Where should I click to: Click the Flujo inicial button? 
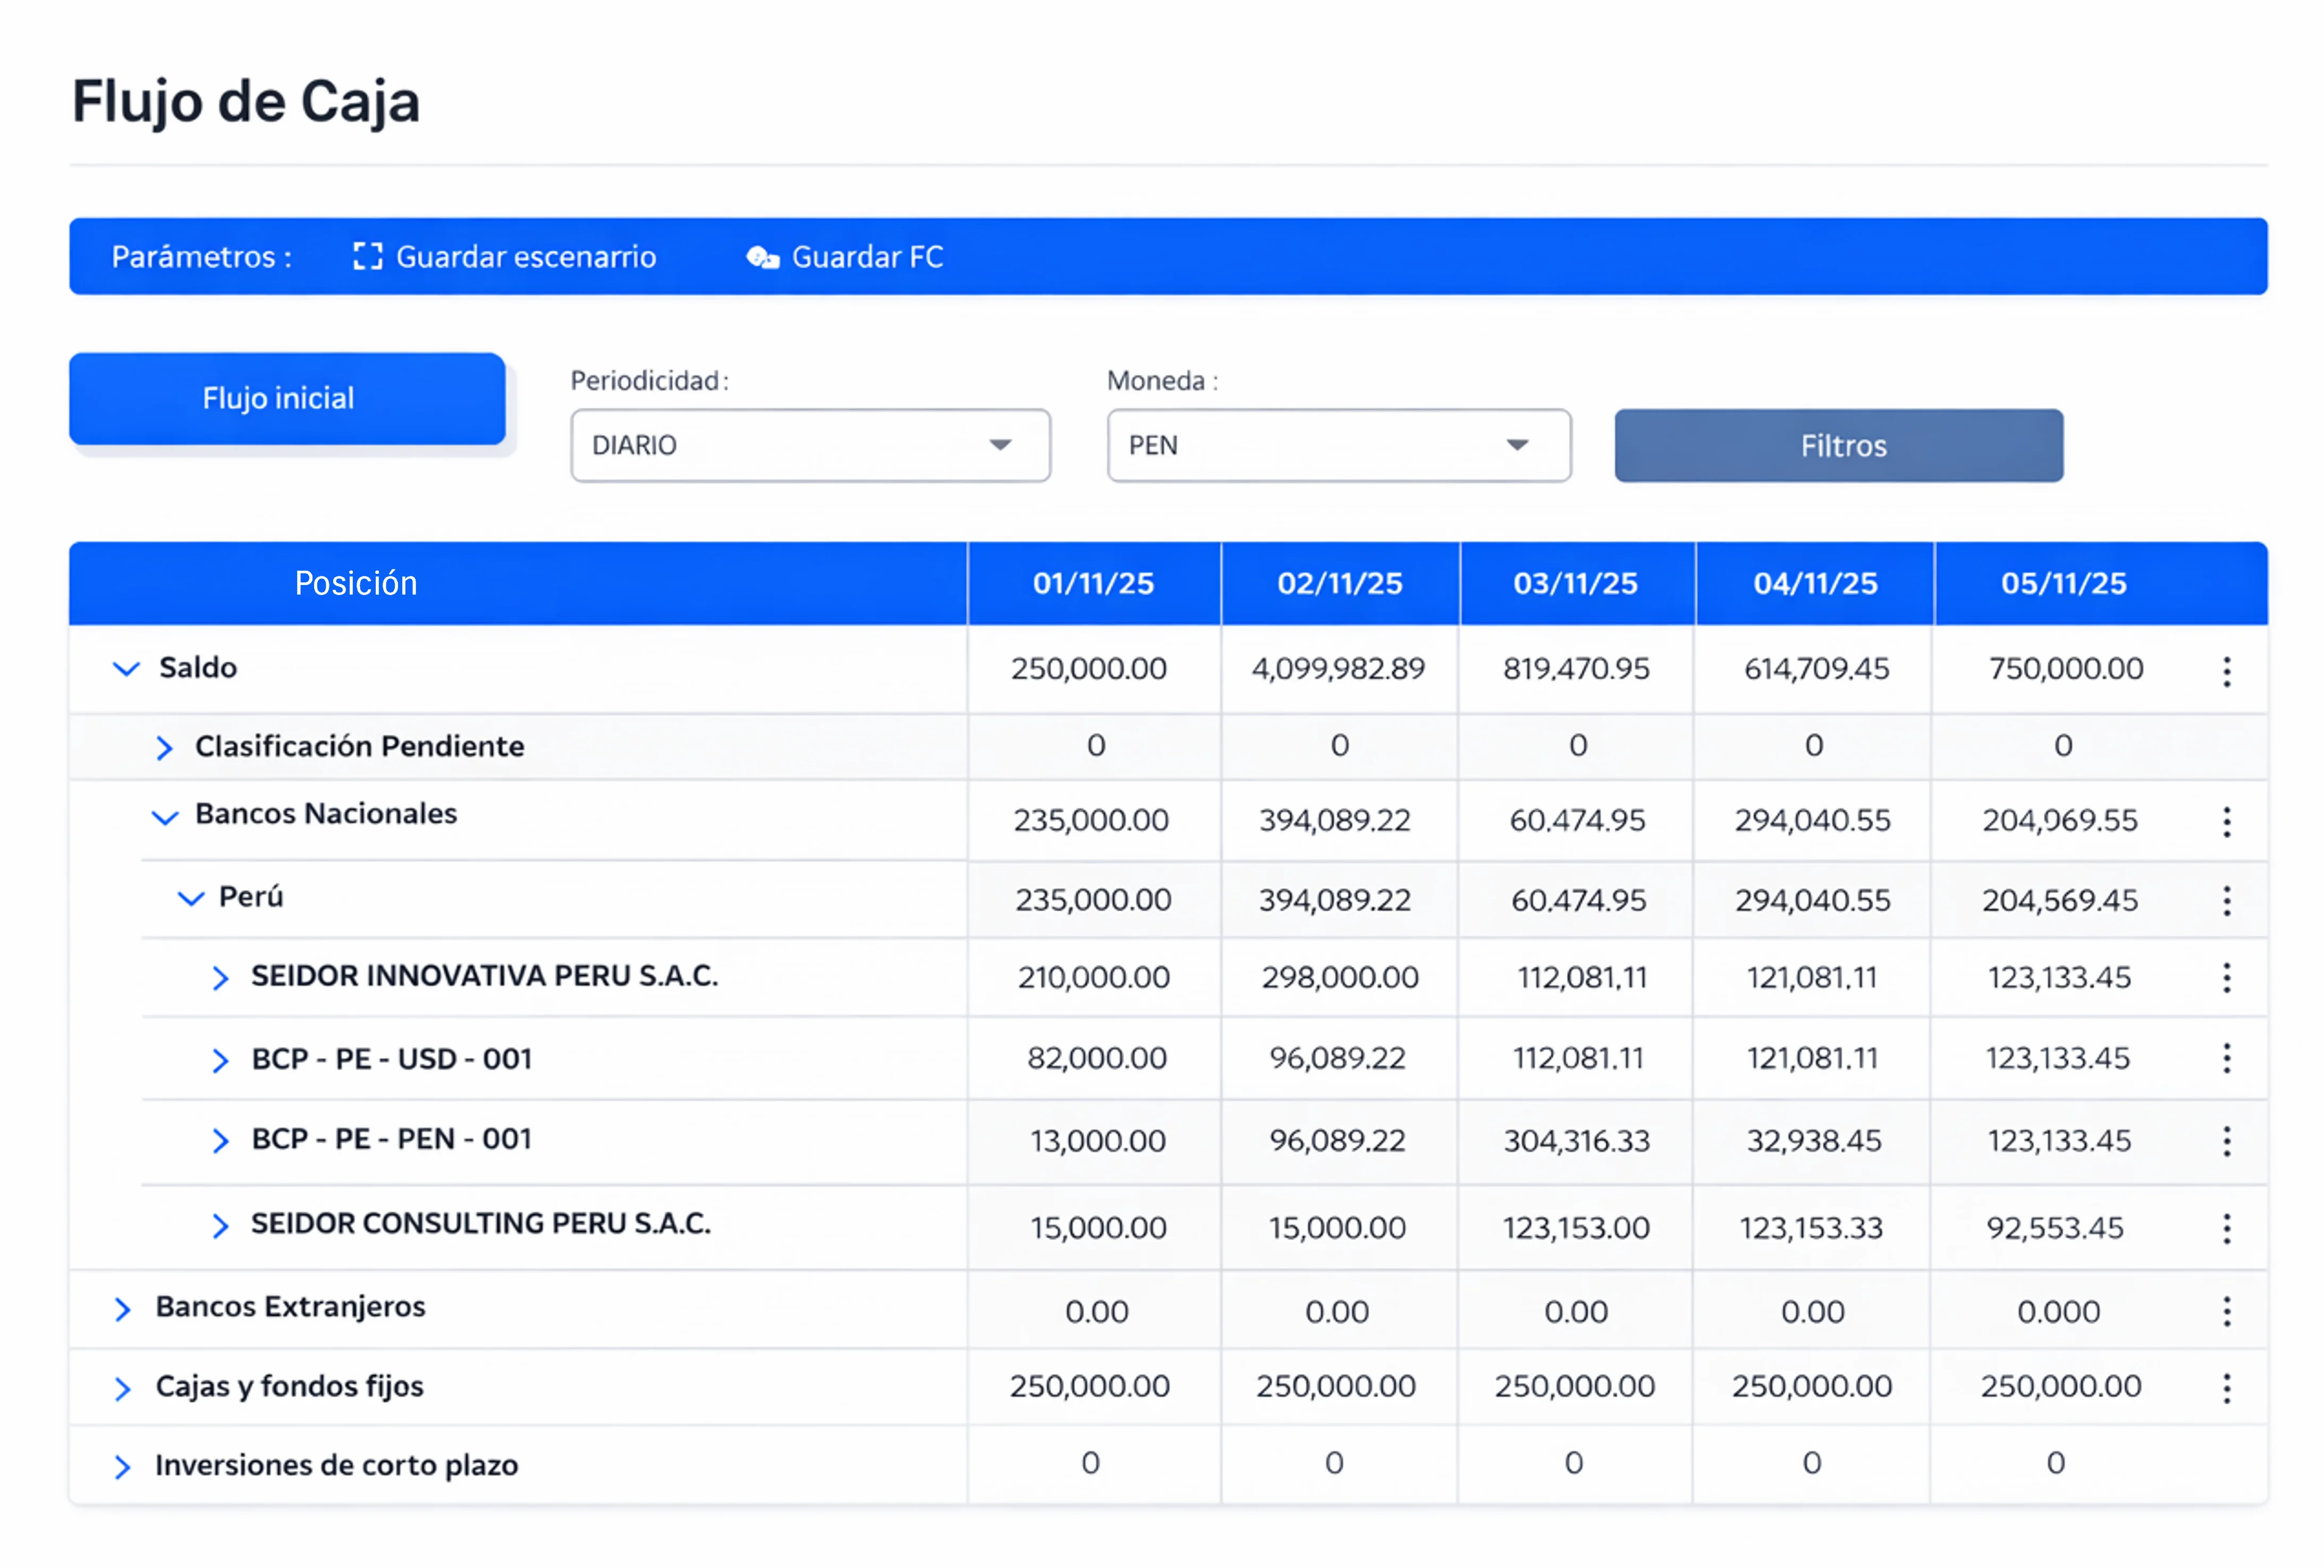287,398
